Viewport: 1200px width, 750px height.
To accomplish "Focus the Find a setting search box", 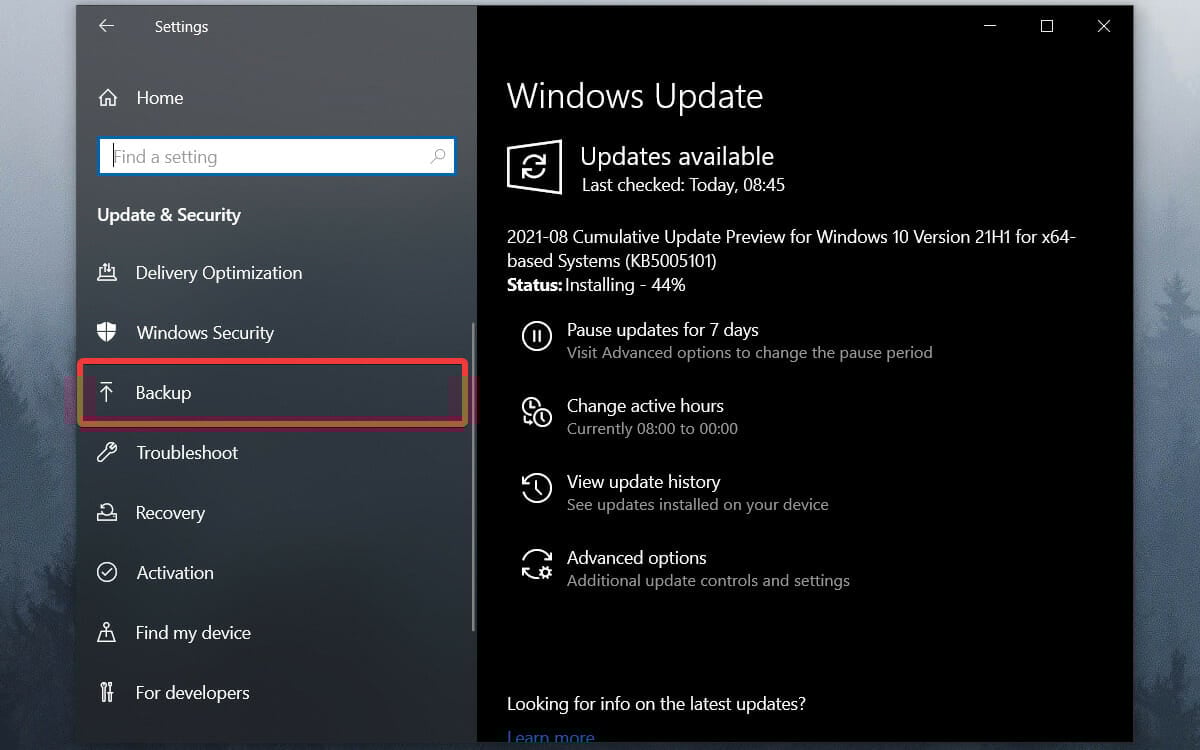I will point(277,157).
